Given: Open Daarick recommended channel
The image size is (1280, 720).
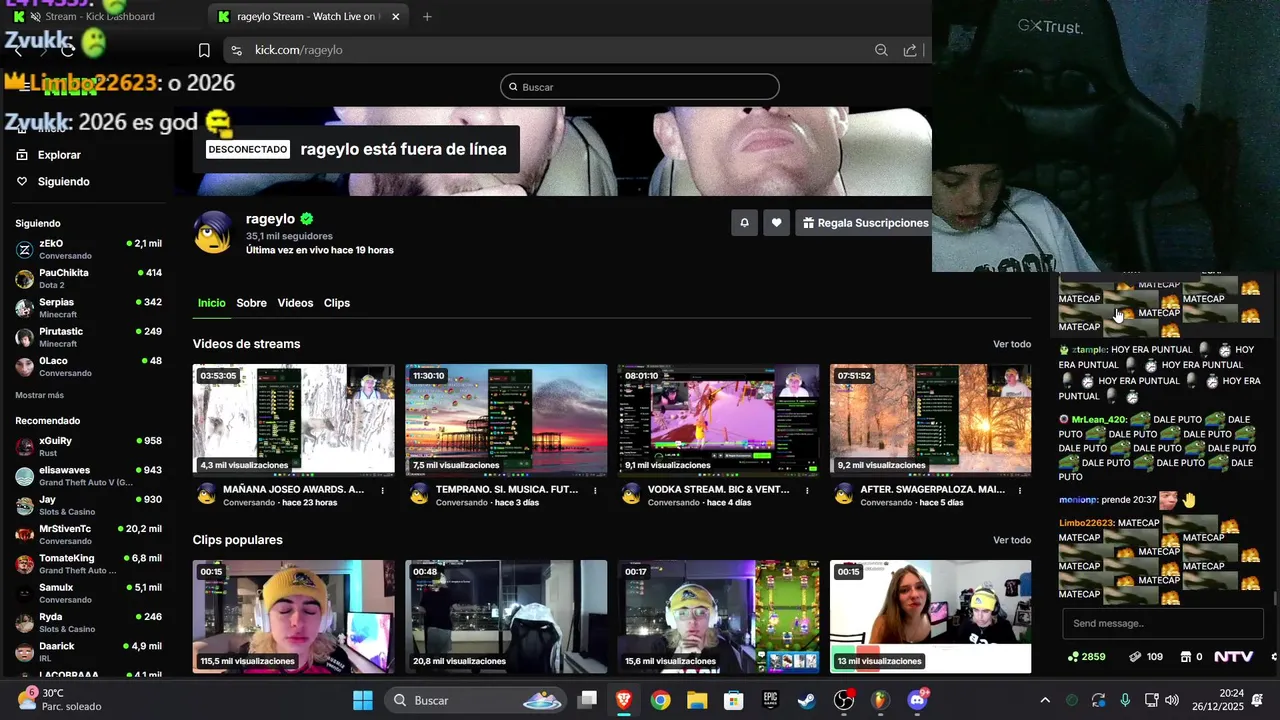Looking at the screenshot, I should 88,652.
